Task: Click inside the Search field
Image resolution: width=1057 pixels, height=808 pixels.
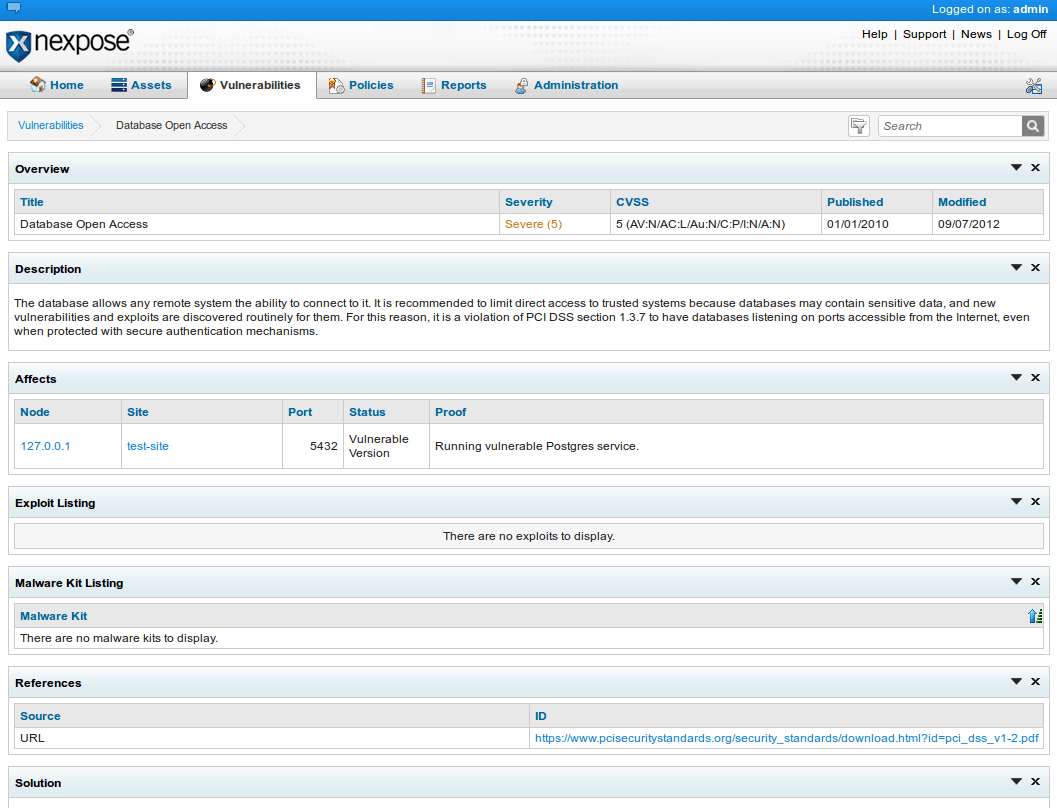Action: click(x=945, y=126)
